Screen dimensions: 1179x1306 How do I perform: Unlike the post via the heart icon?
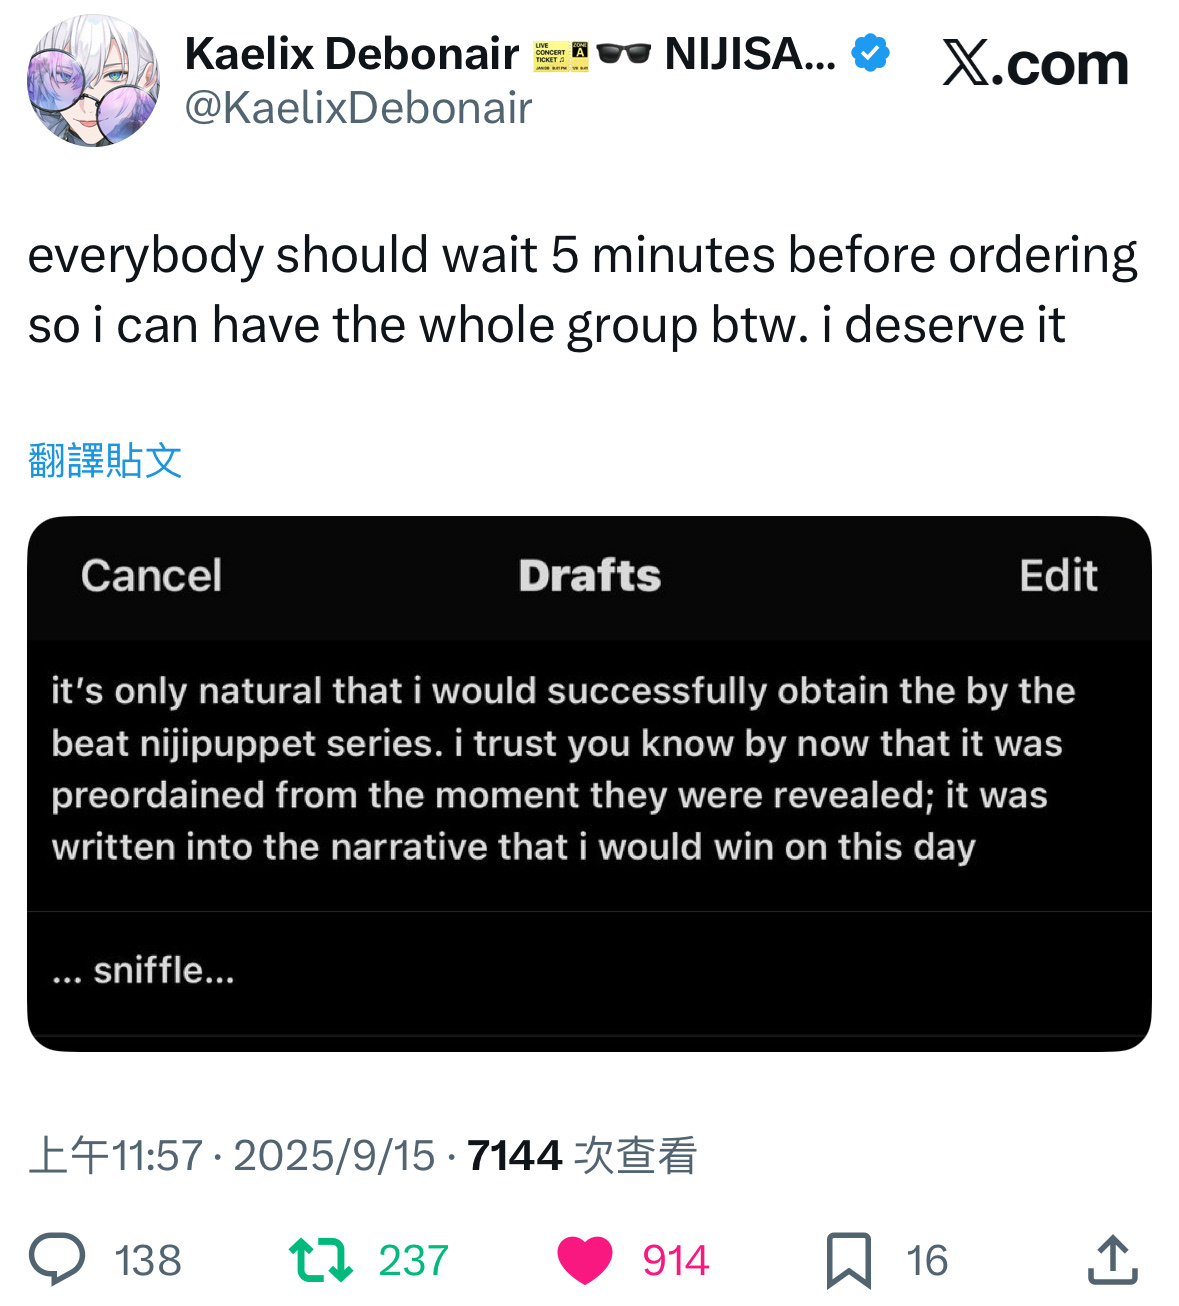tap(584, 1260)
